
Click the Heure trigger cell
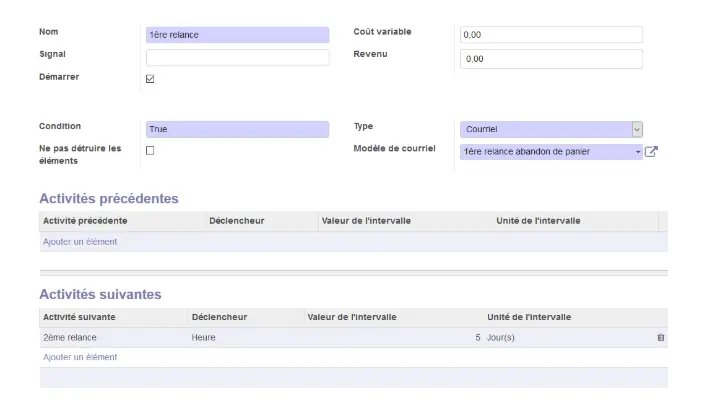(x=246, y=337)
